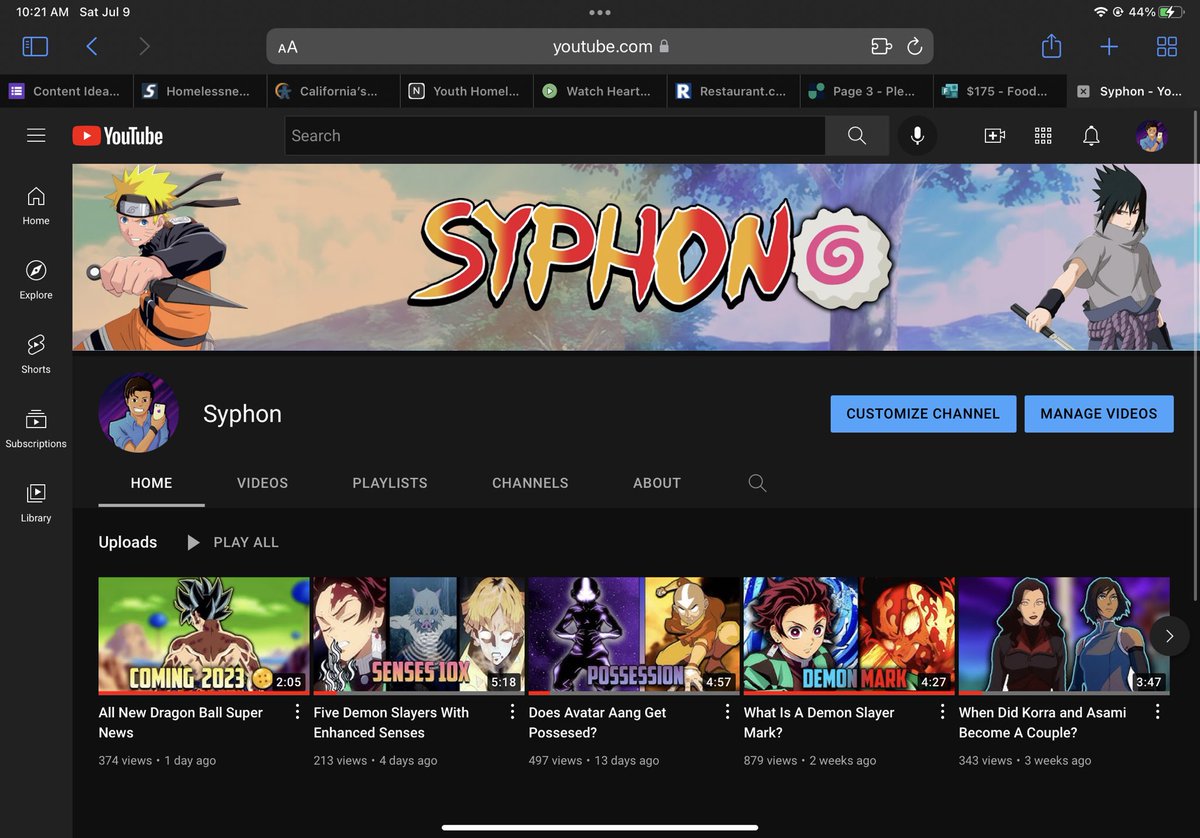Screen dimensions: 1200x838
Task: Open Does Avatar Aang Get Possesed title
Action: pyautogui.click(x=598, y=722)
